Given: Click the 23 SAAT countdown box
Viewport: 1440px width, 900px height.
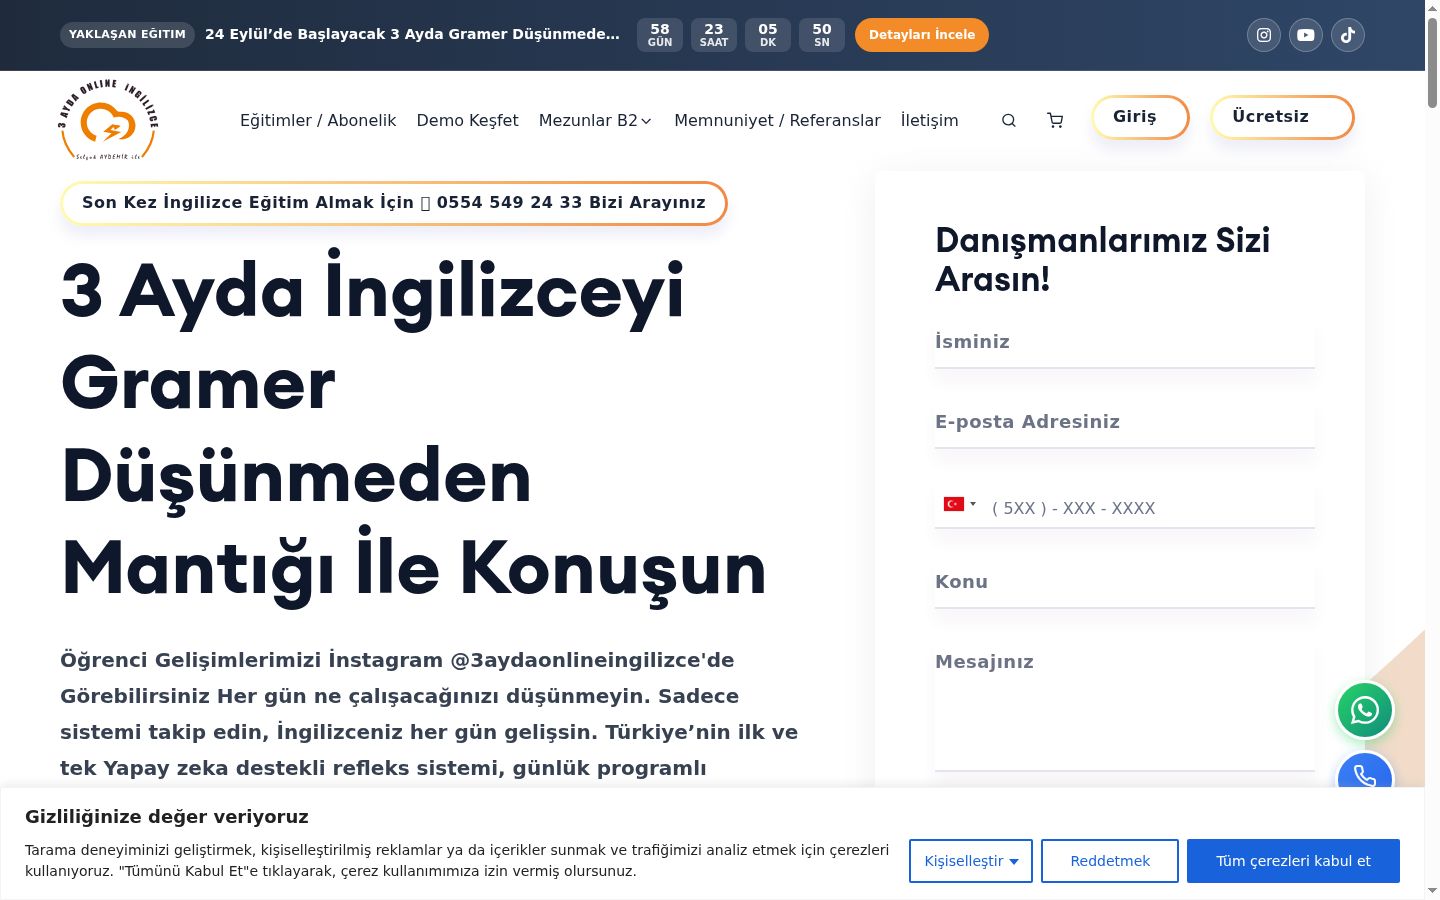Looking at the screenshot, I should click(x=714, y=35).
